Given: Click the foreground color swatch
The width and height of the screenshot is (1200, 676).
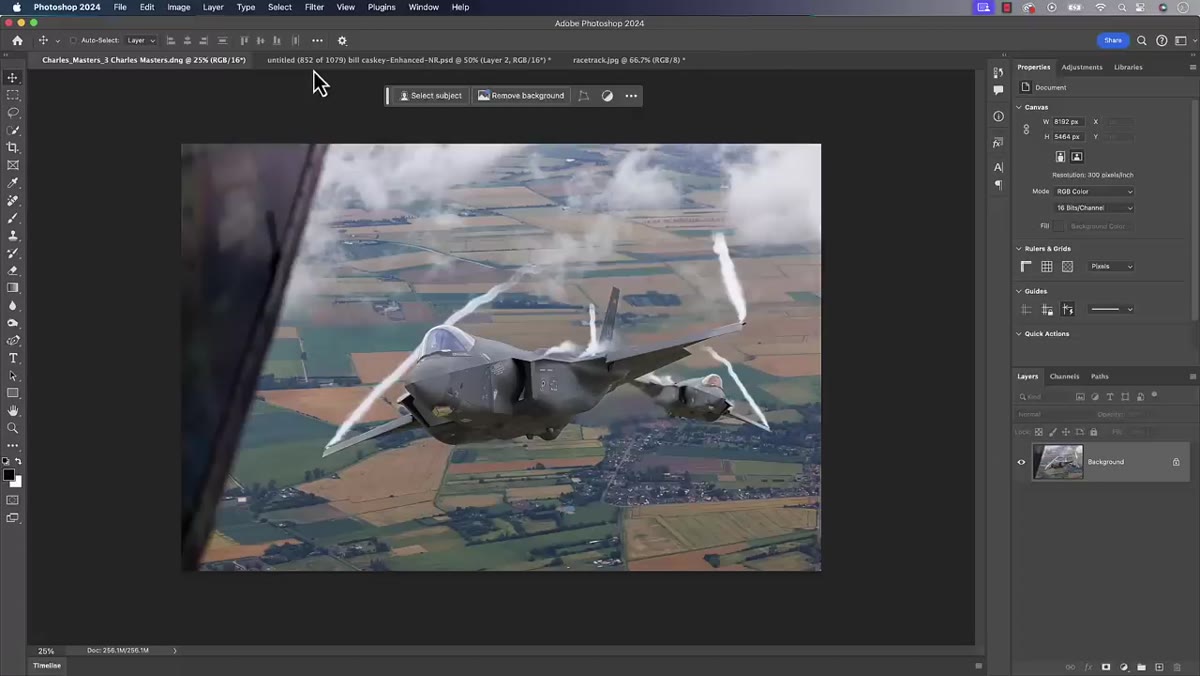Looking at the screenshot, I should (9, 475).
